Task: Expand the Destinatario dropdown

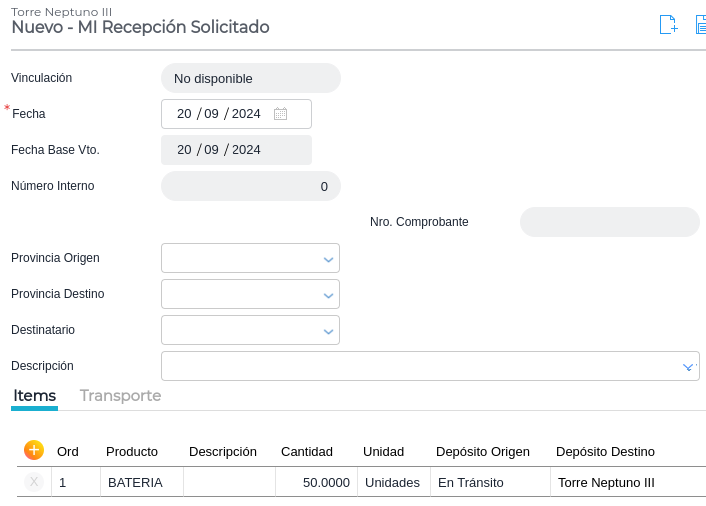Action: click(327, 331)
